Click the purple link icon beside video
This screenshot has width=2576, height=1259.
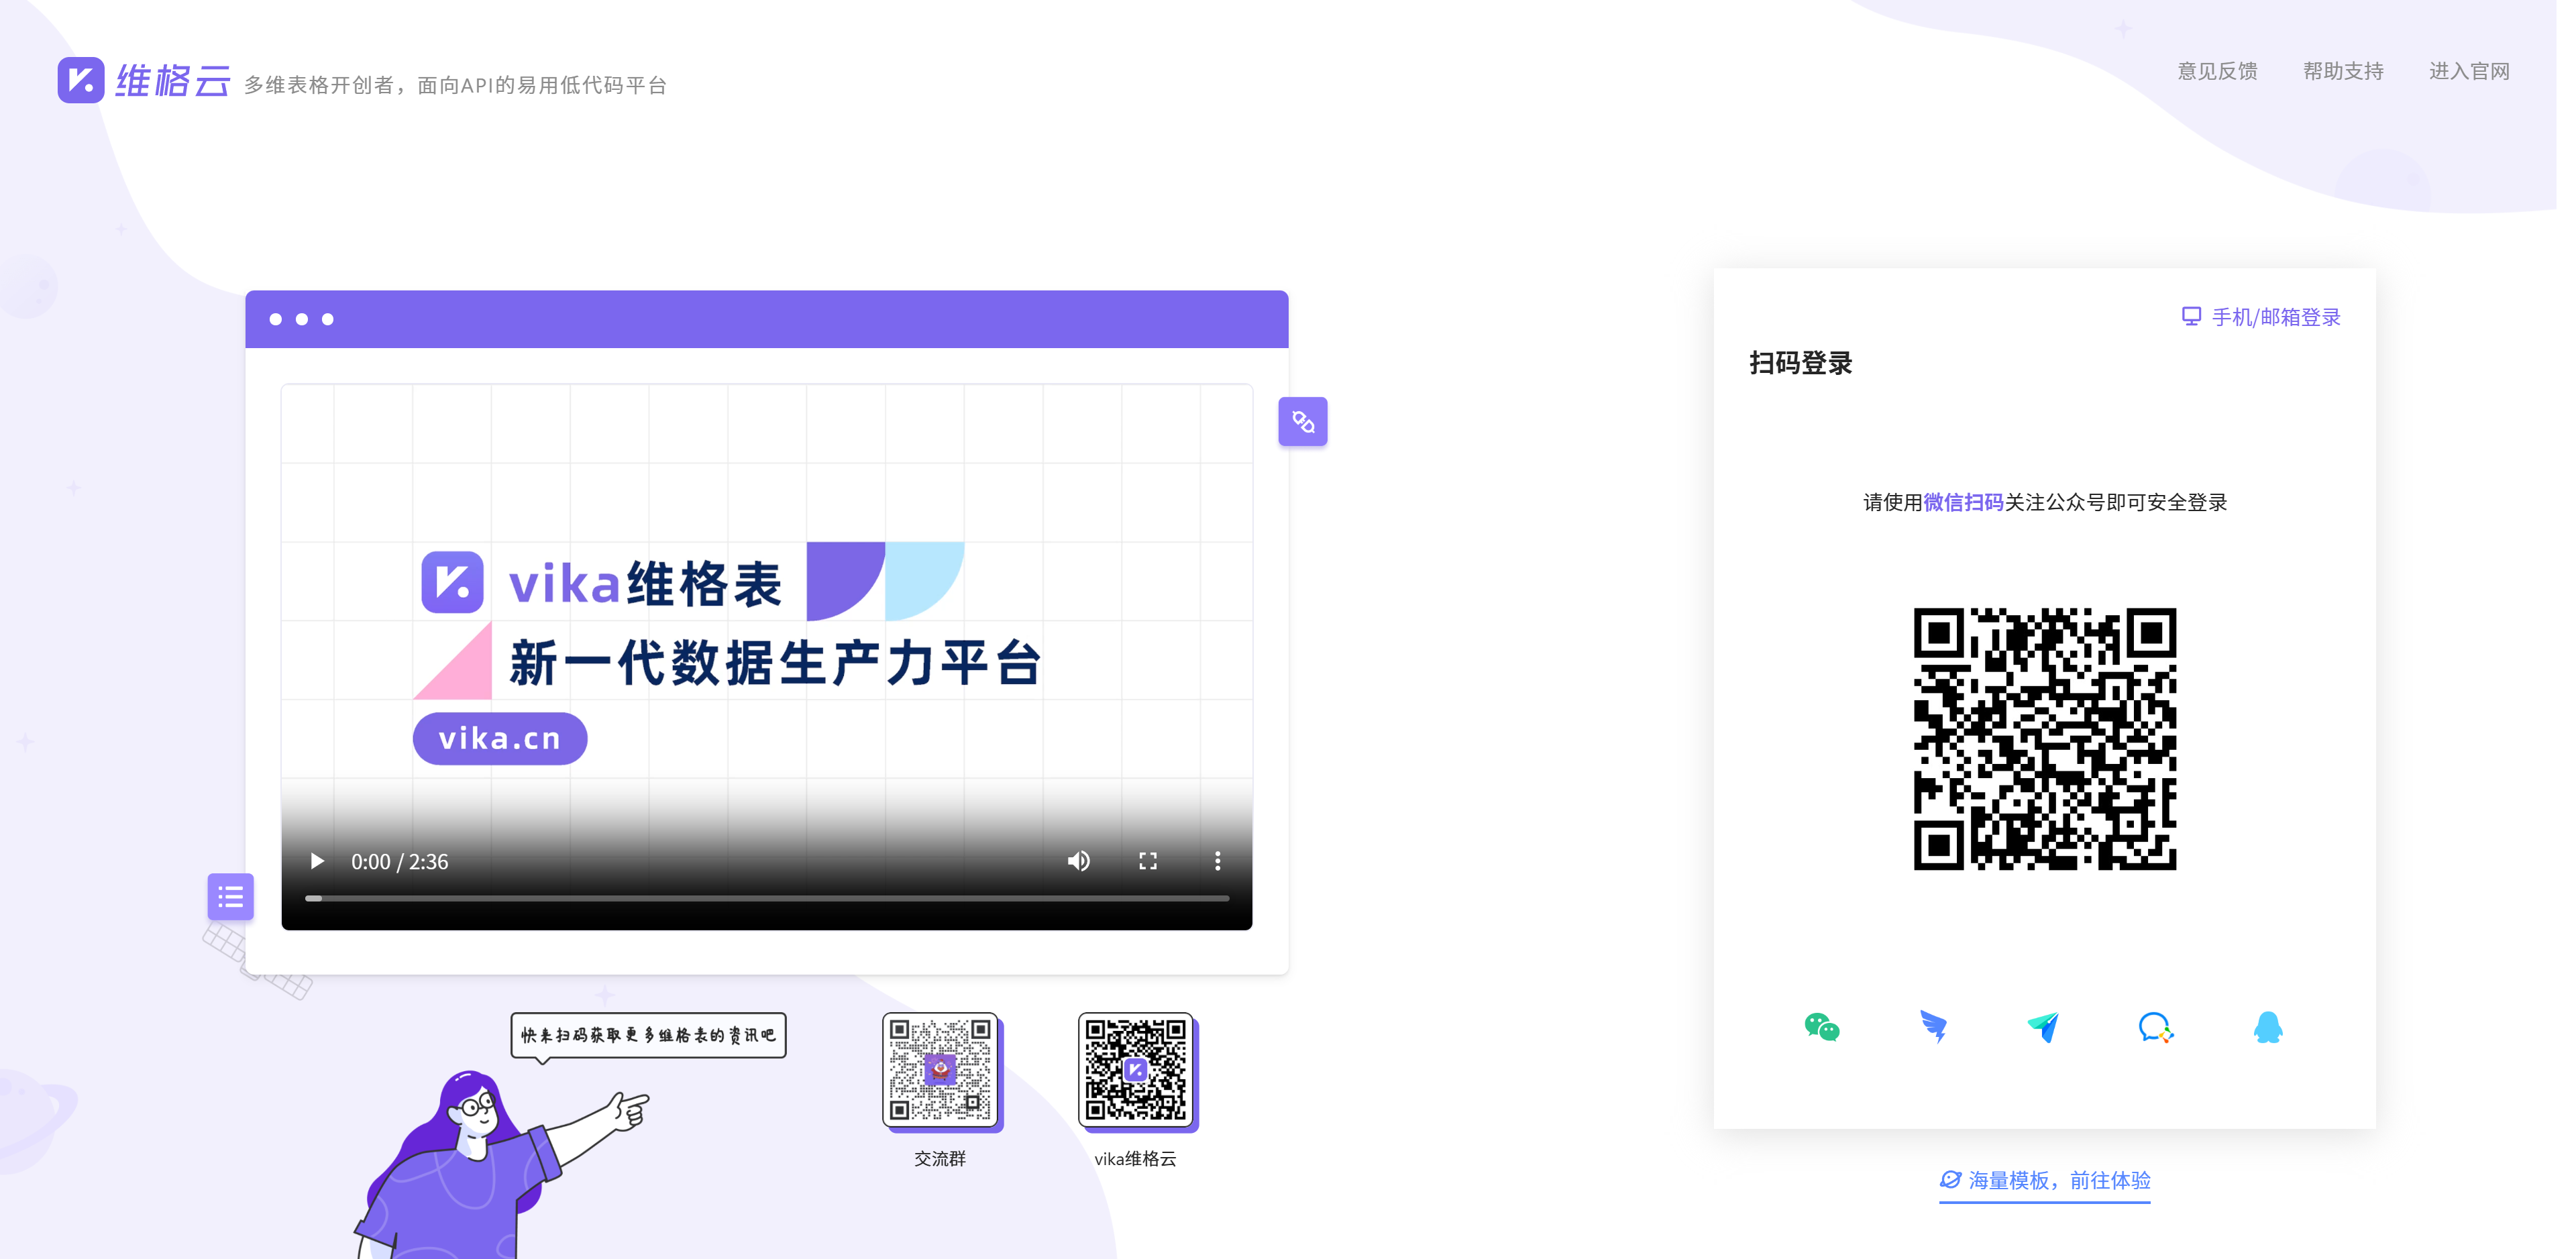[1302, 422]
